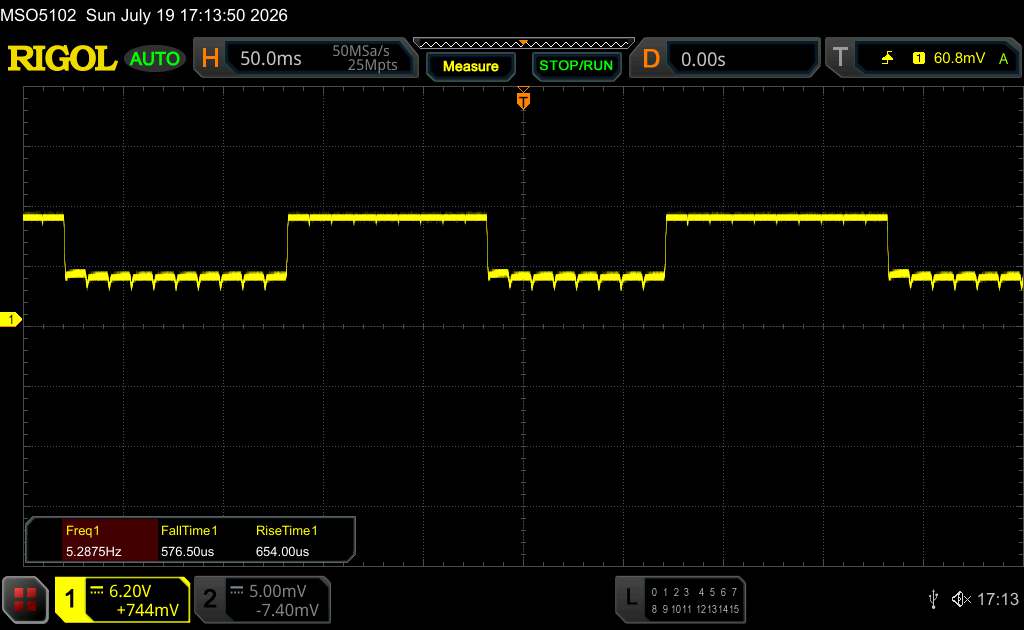
Task: Click the digital channels 0-7 row
Action: click(x=694, y=592)
